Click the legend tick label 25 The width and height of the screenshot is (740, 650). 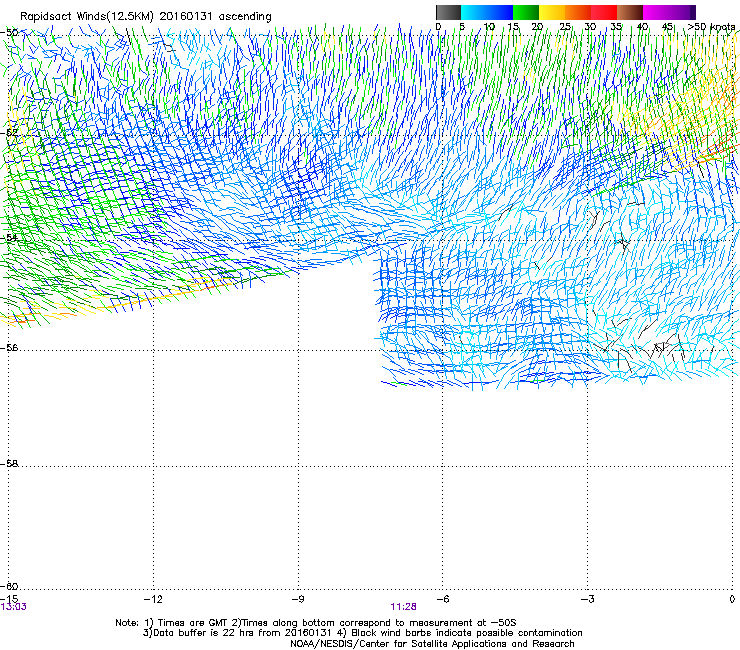[x=565, y=27]
